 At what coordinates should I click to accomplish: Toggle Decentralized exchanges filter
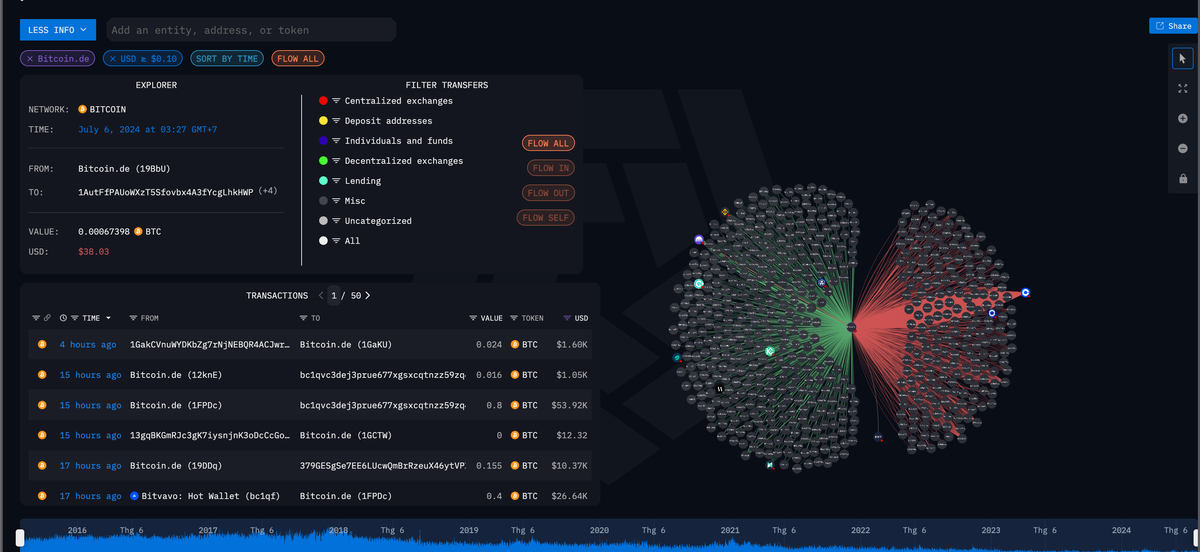pos(391,161)
